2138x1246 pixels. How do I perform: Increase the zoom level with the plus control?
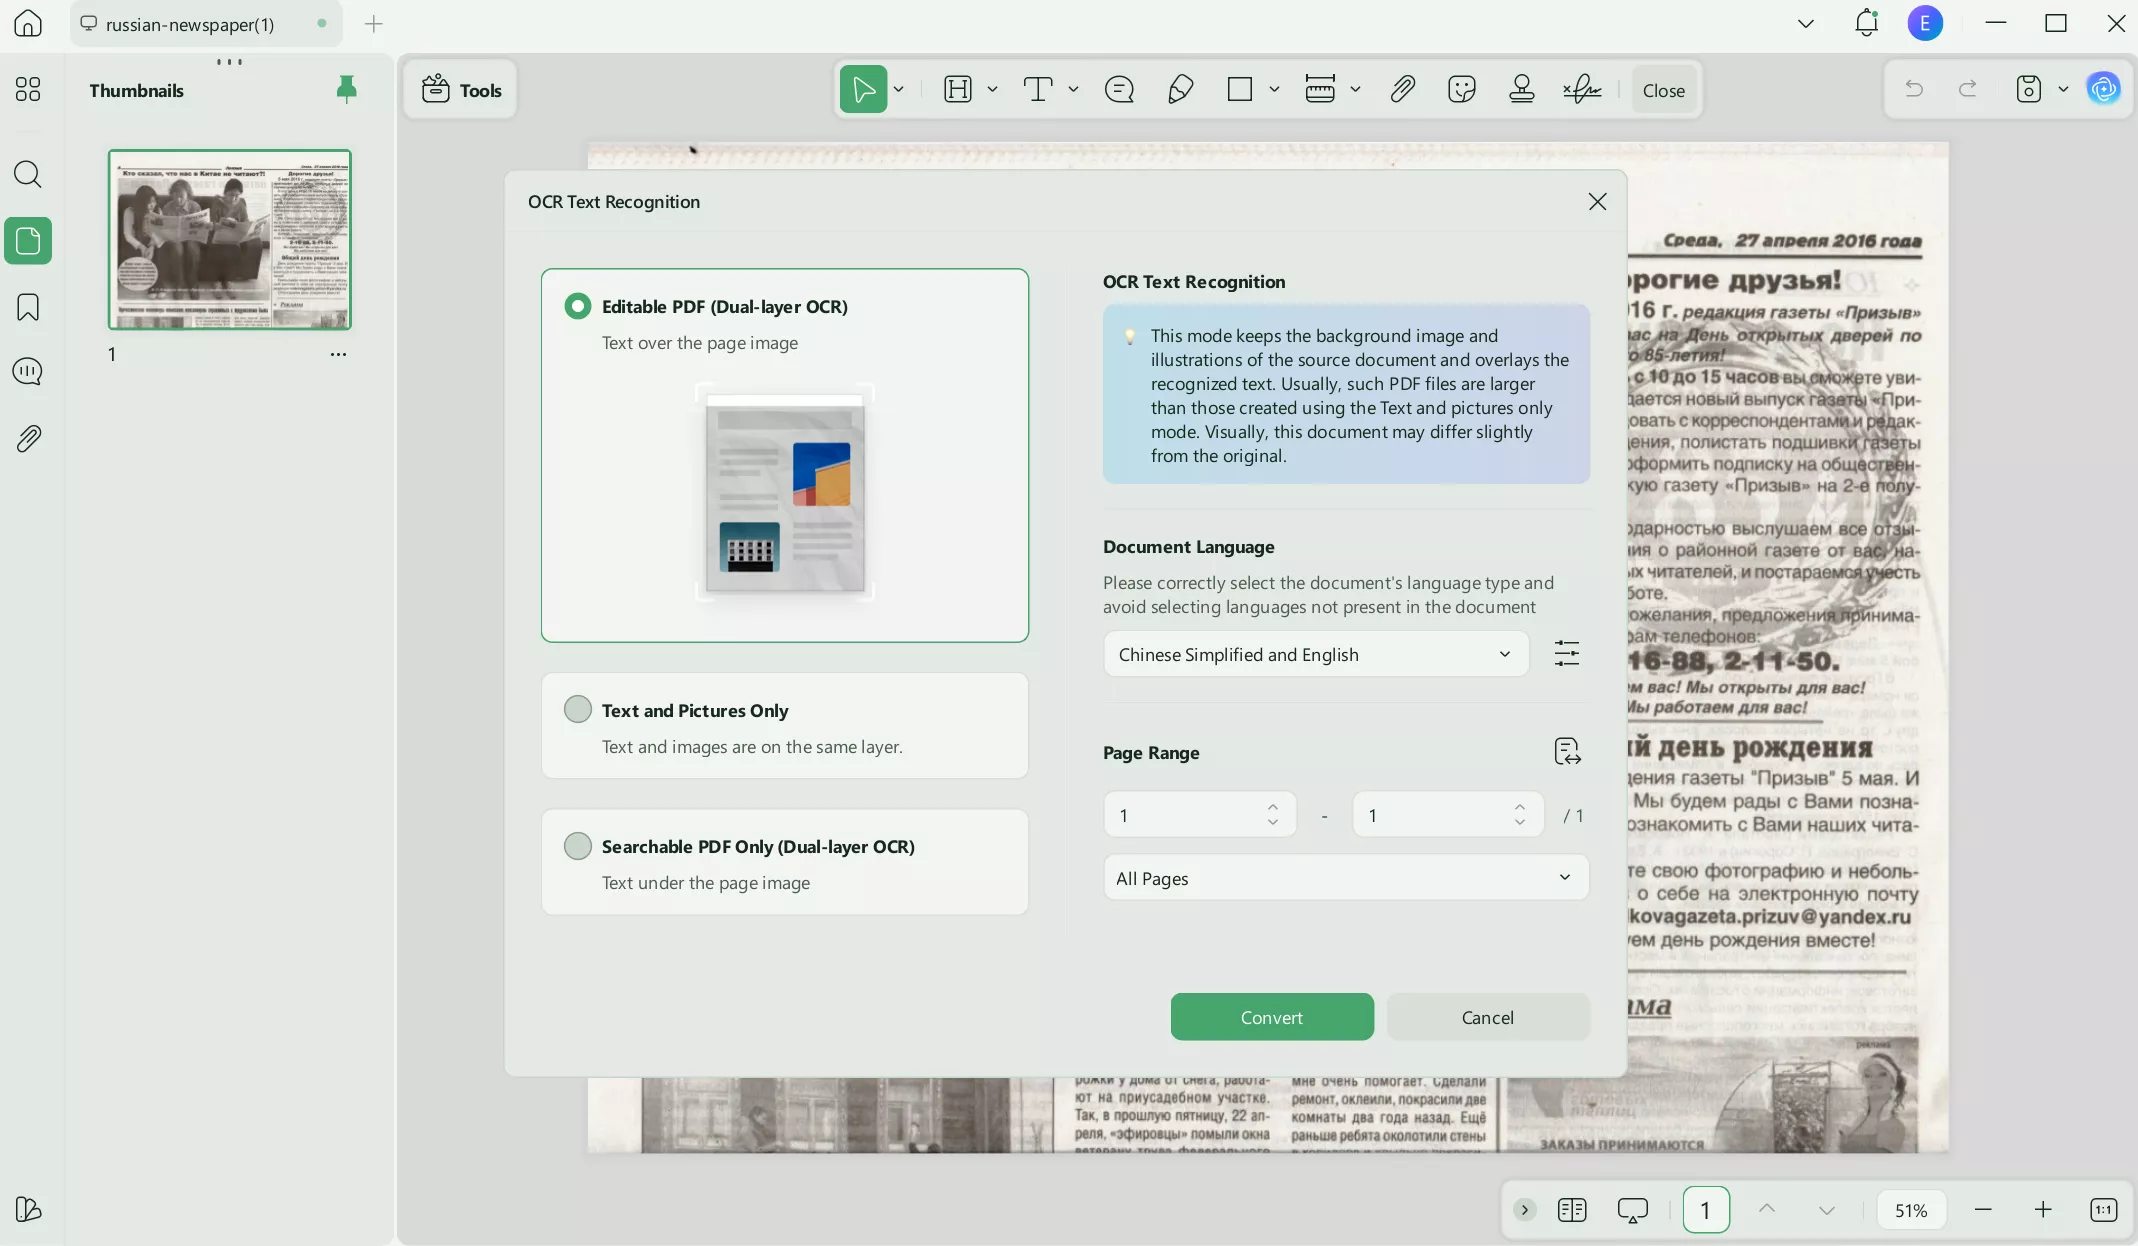tap(2044, 1210)
